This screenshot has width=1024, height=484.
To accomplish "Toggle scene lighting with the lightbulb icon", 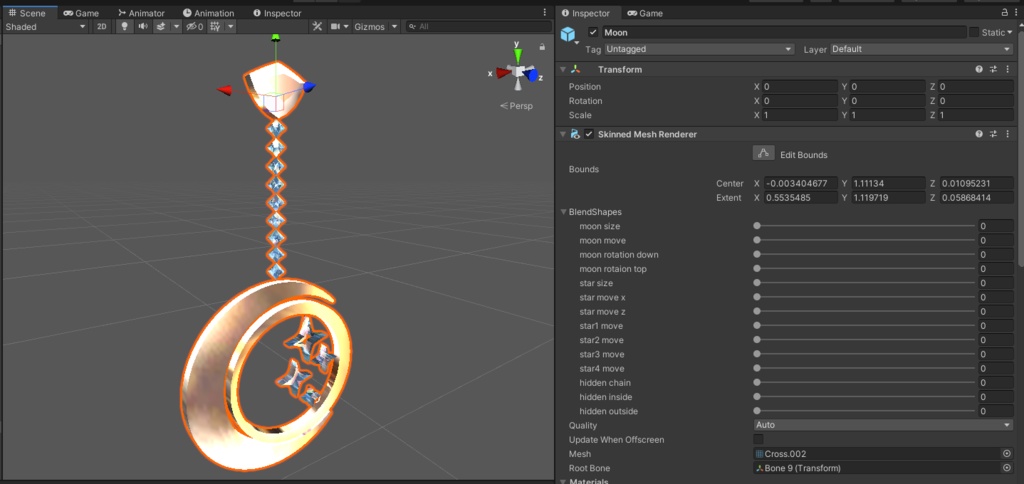I will [125, 26].
